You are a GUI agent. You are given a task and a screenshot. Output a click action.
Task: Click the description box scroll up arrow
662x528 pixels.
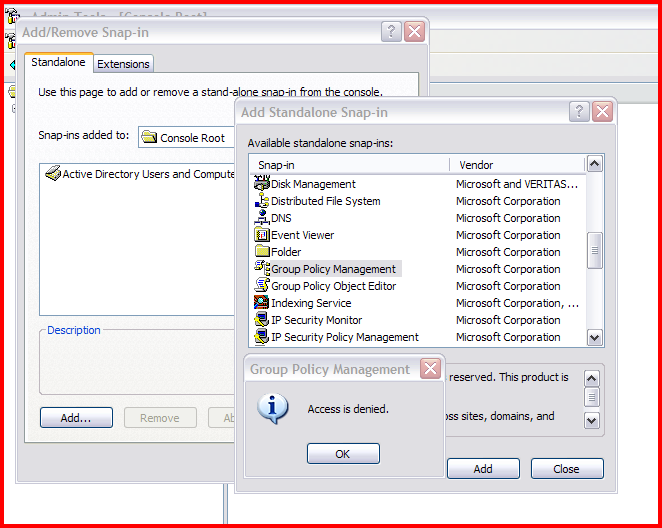(591, 379)
